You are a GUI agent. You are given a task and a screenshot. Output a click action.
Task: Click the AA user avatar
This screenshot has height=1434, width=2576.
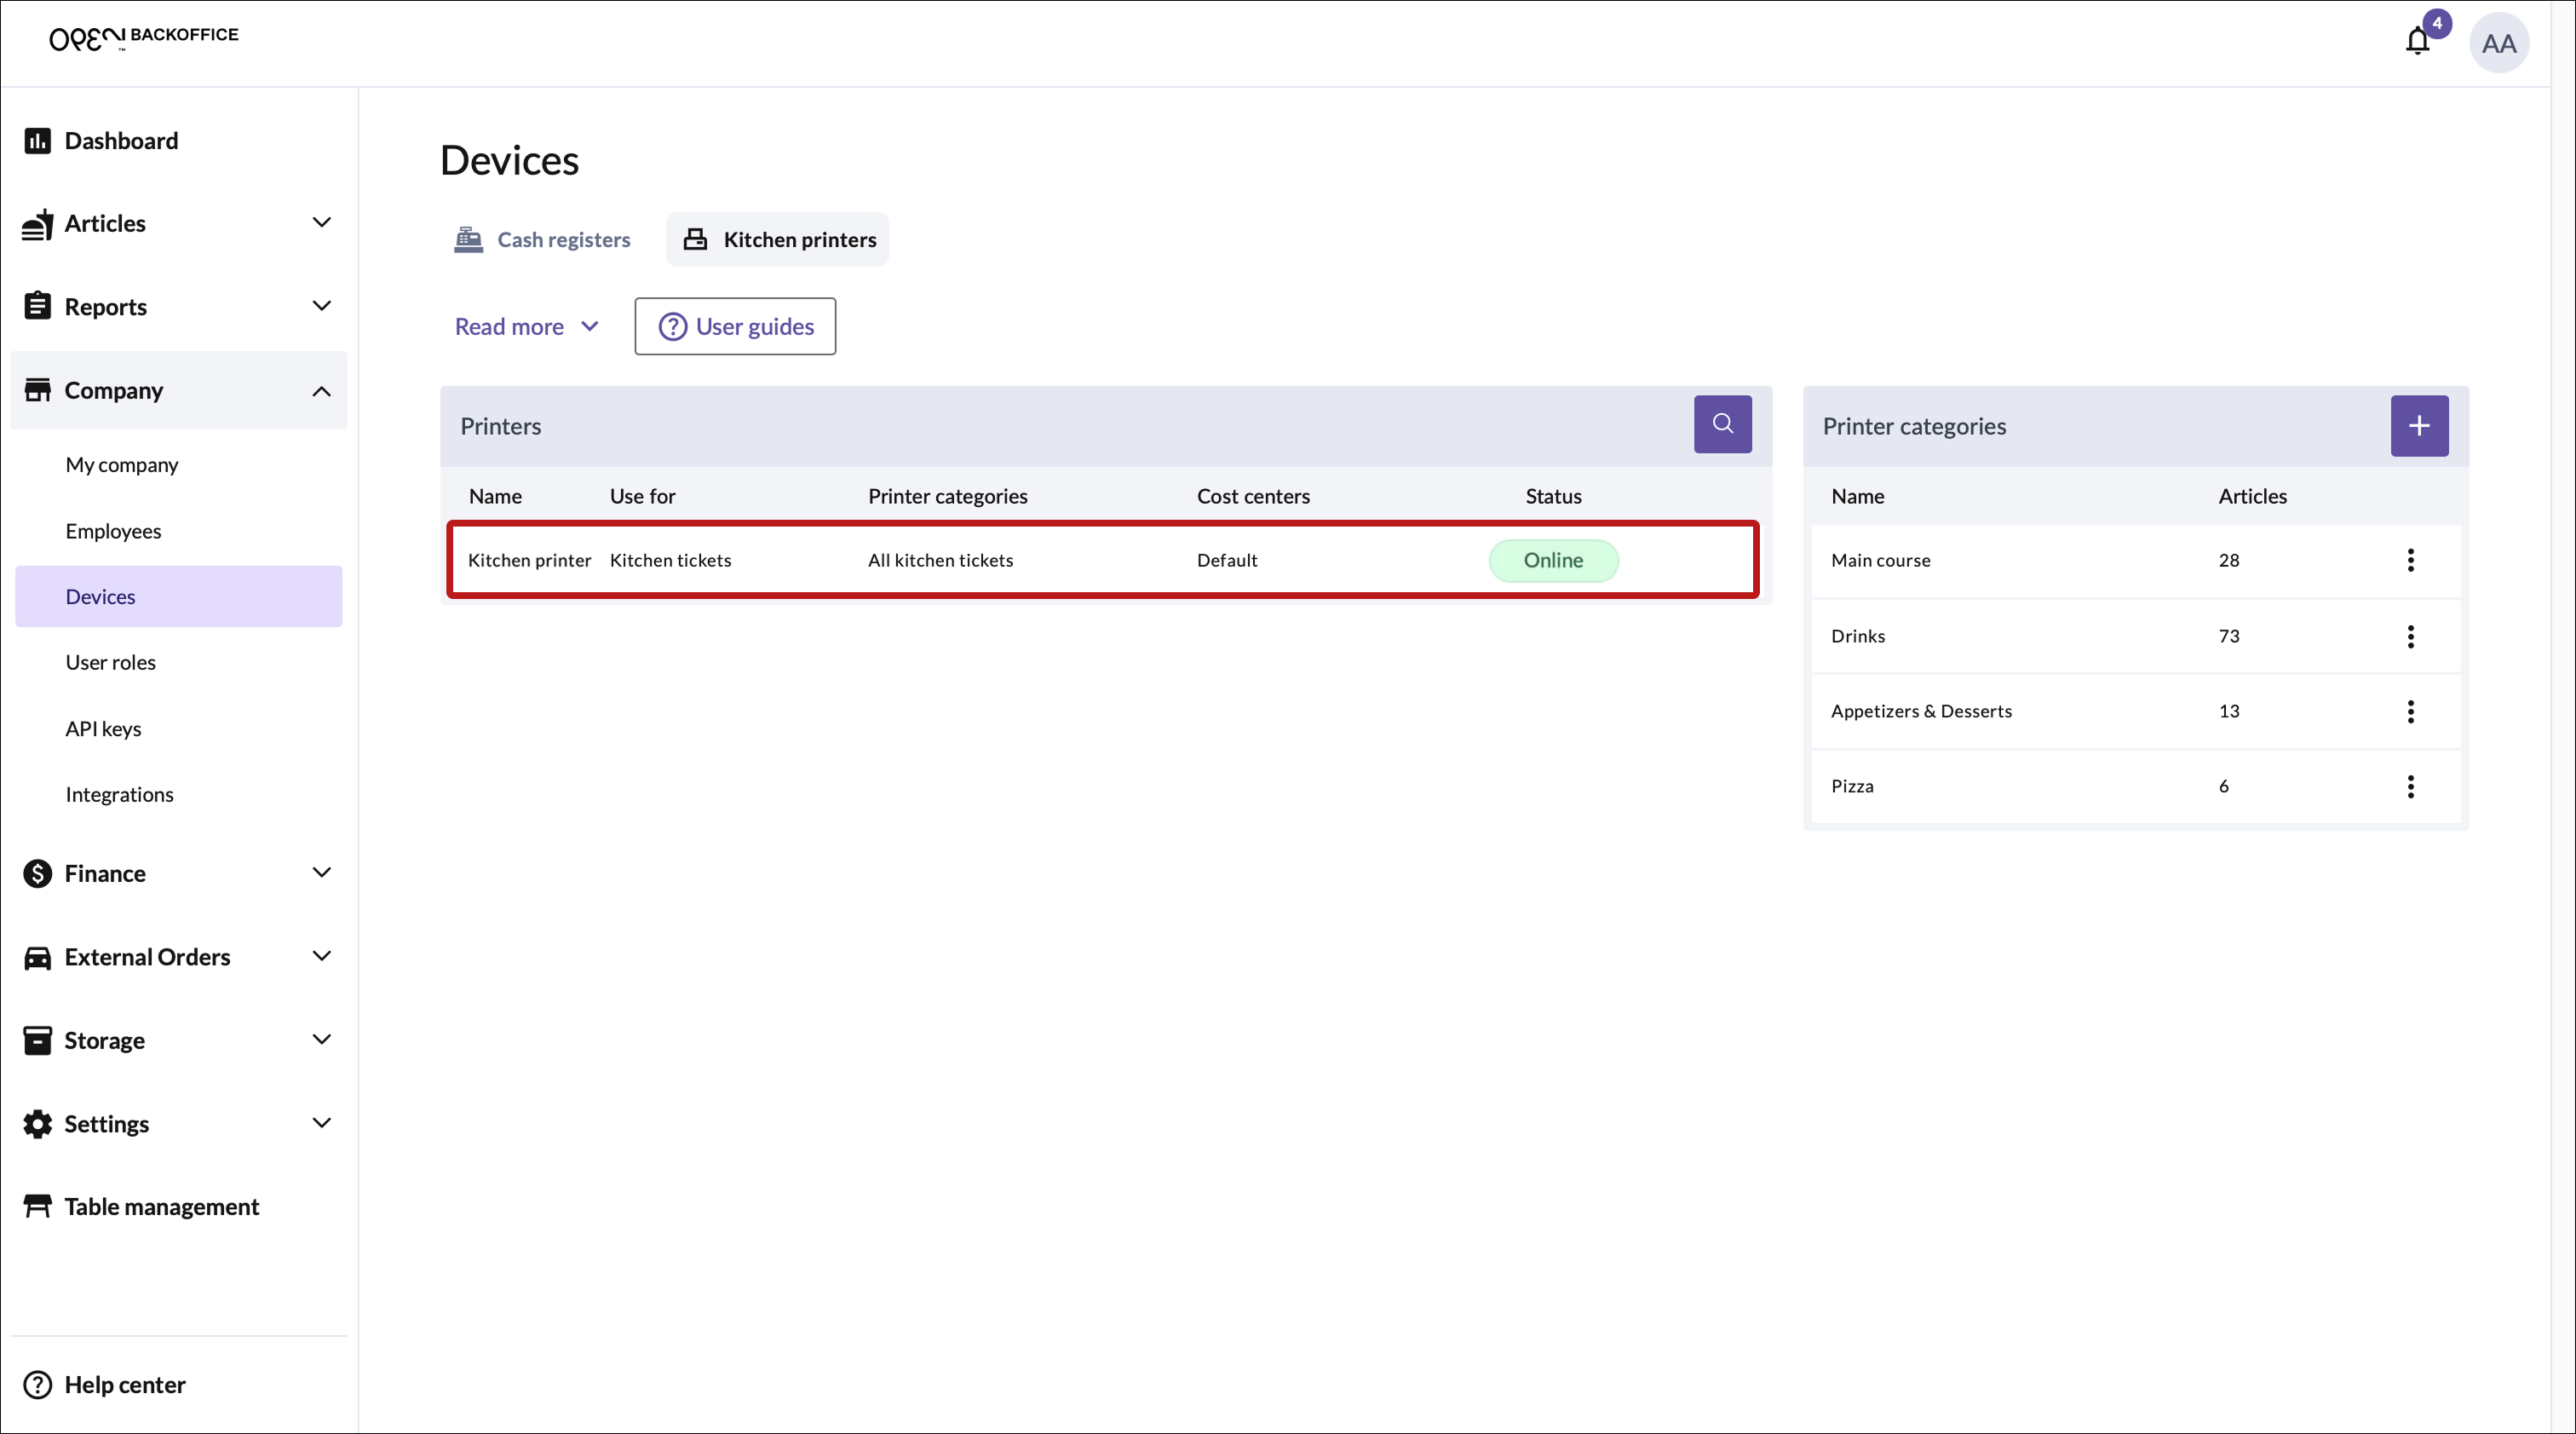pos(2498,43)
